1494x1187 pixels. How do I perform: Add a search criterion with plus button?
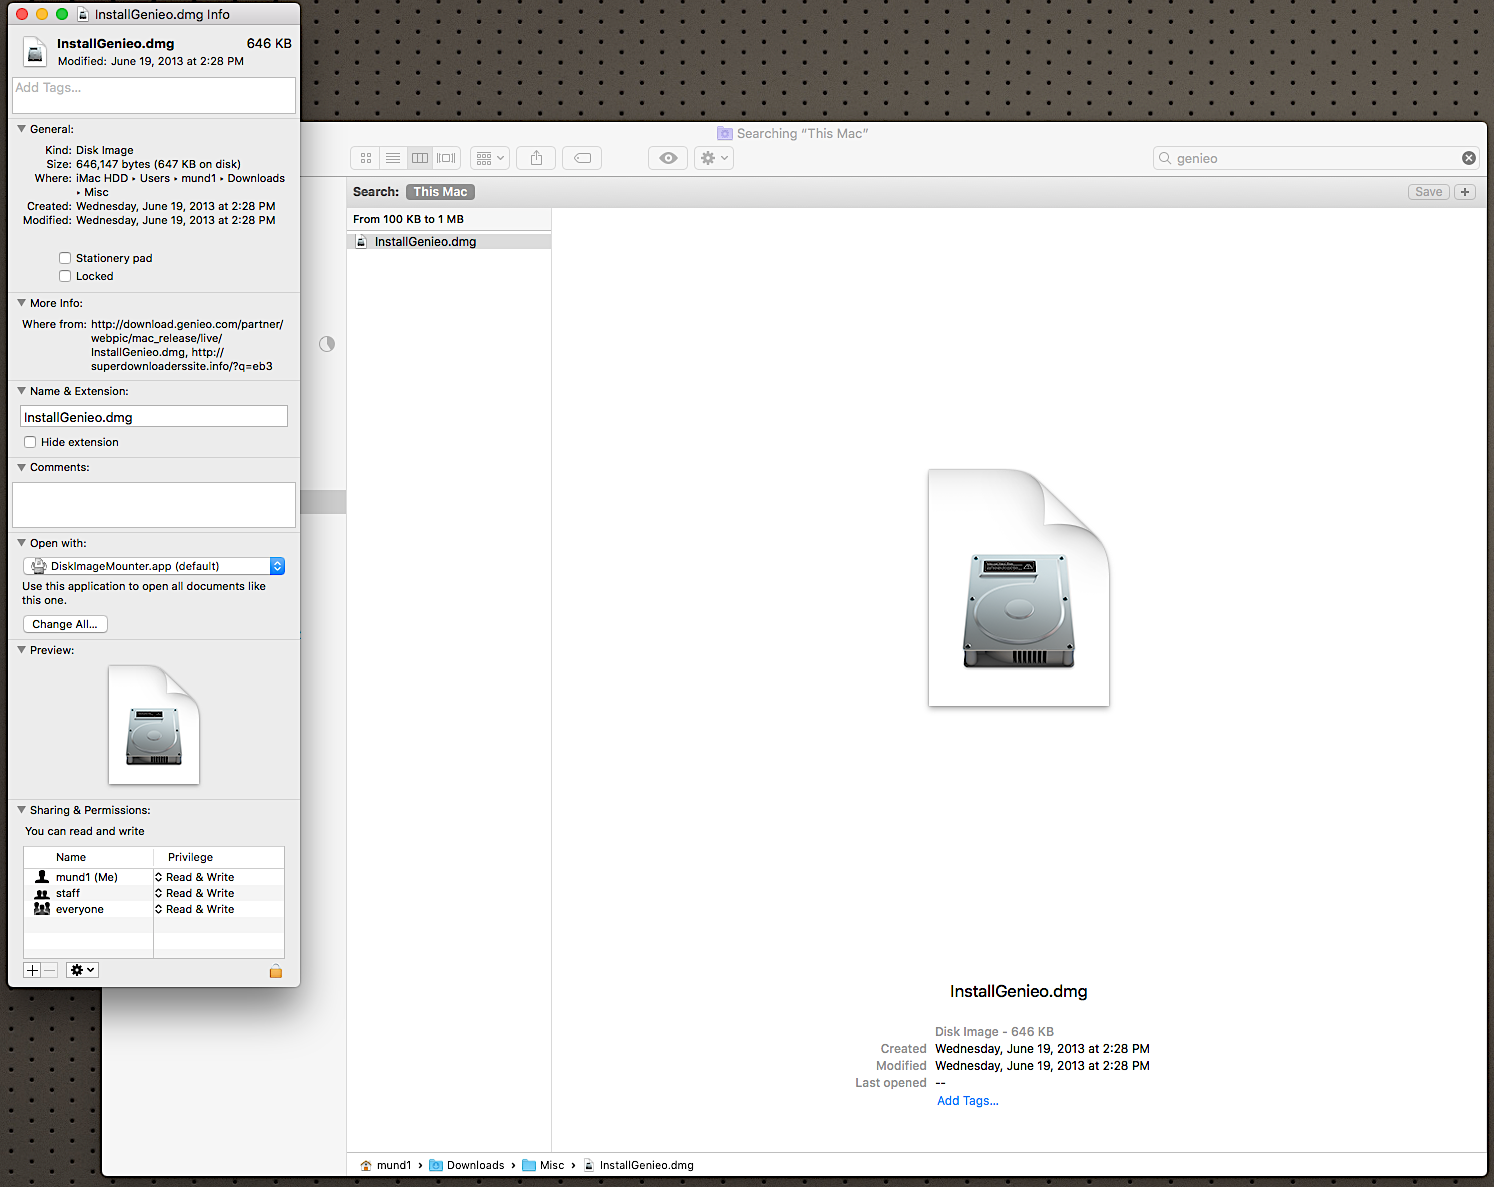click(1465, 192)
